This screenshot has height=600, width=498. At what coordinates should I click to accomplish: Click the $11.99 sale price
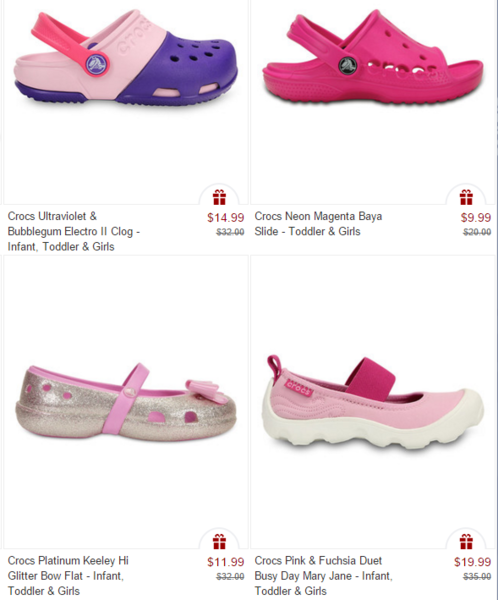pos(225,562)
